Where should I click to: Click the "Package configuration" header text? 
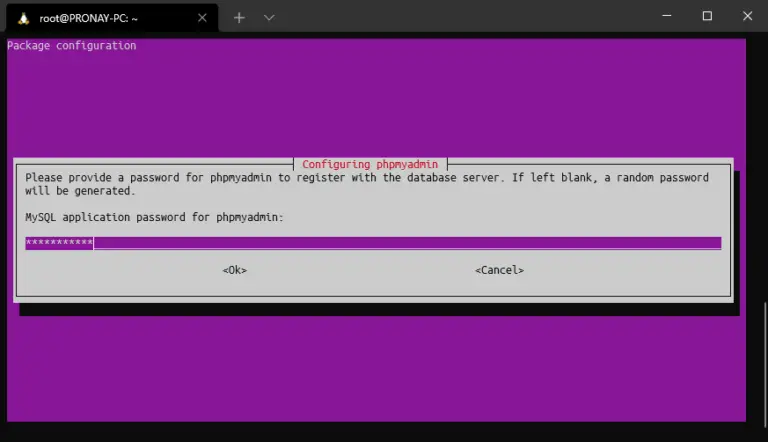click(x=72, y=46)
